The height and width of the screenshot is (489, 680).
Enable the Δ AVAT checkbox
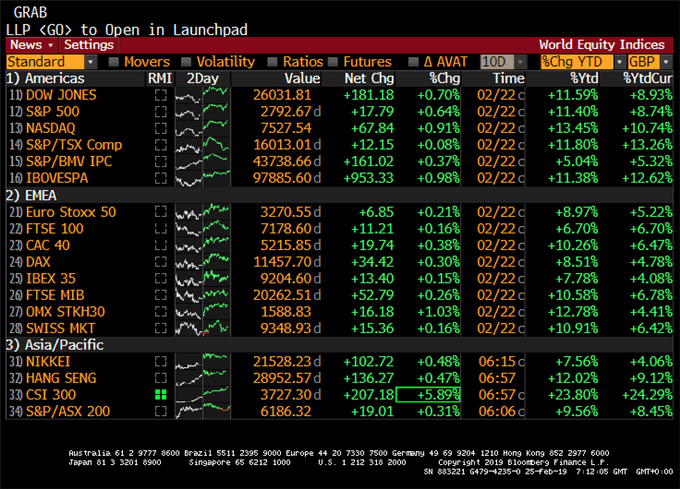pos(413,62)
